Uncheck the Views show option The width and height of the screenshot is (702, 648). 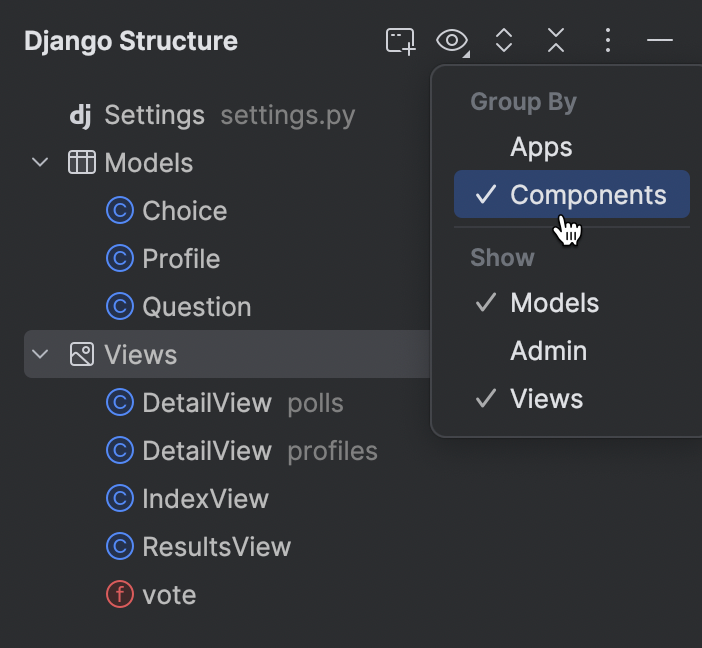tap(546, 399)
